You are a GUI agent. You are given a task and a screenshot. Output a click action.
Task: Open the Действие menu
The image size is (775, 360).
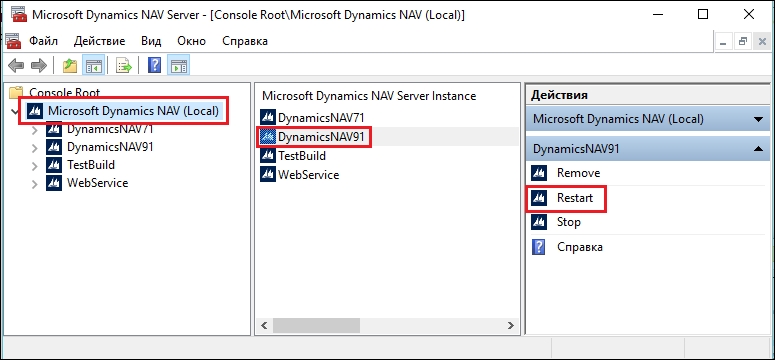100,41
